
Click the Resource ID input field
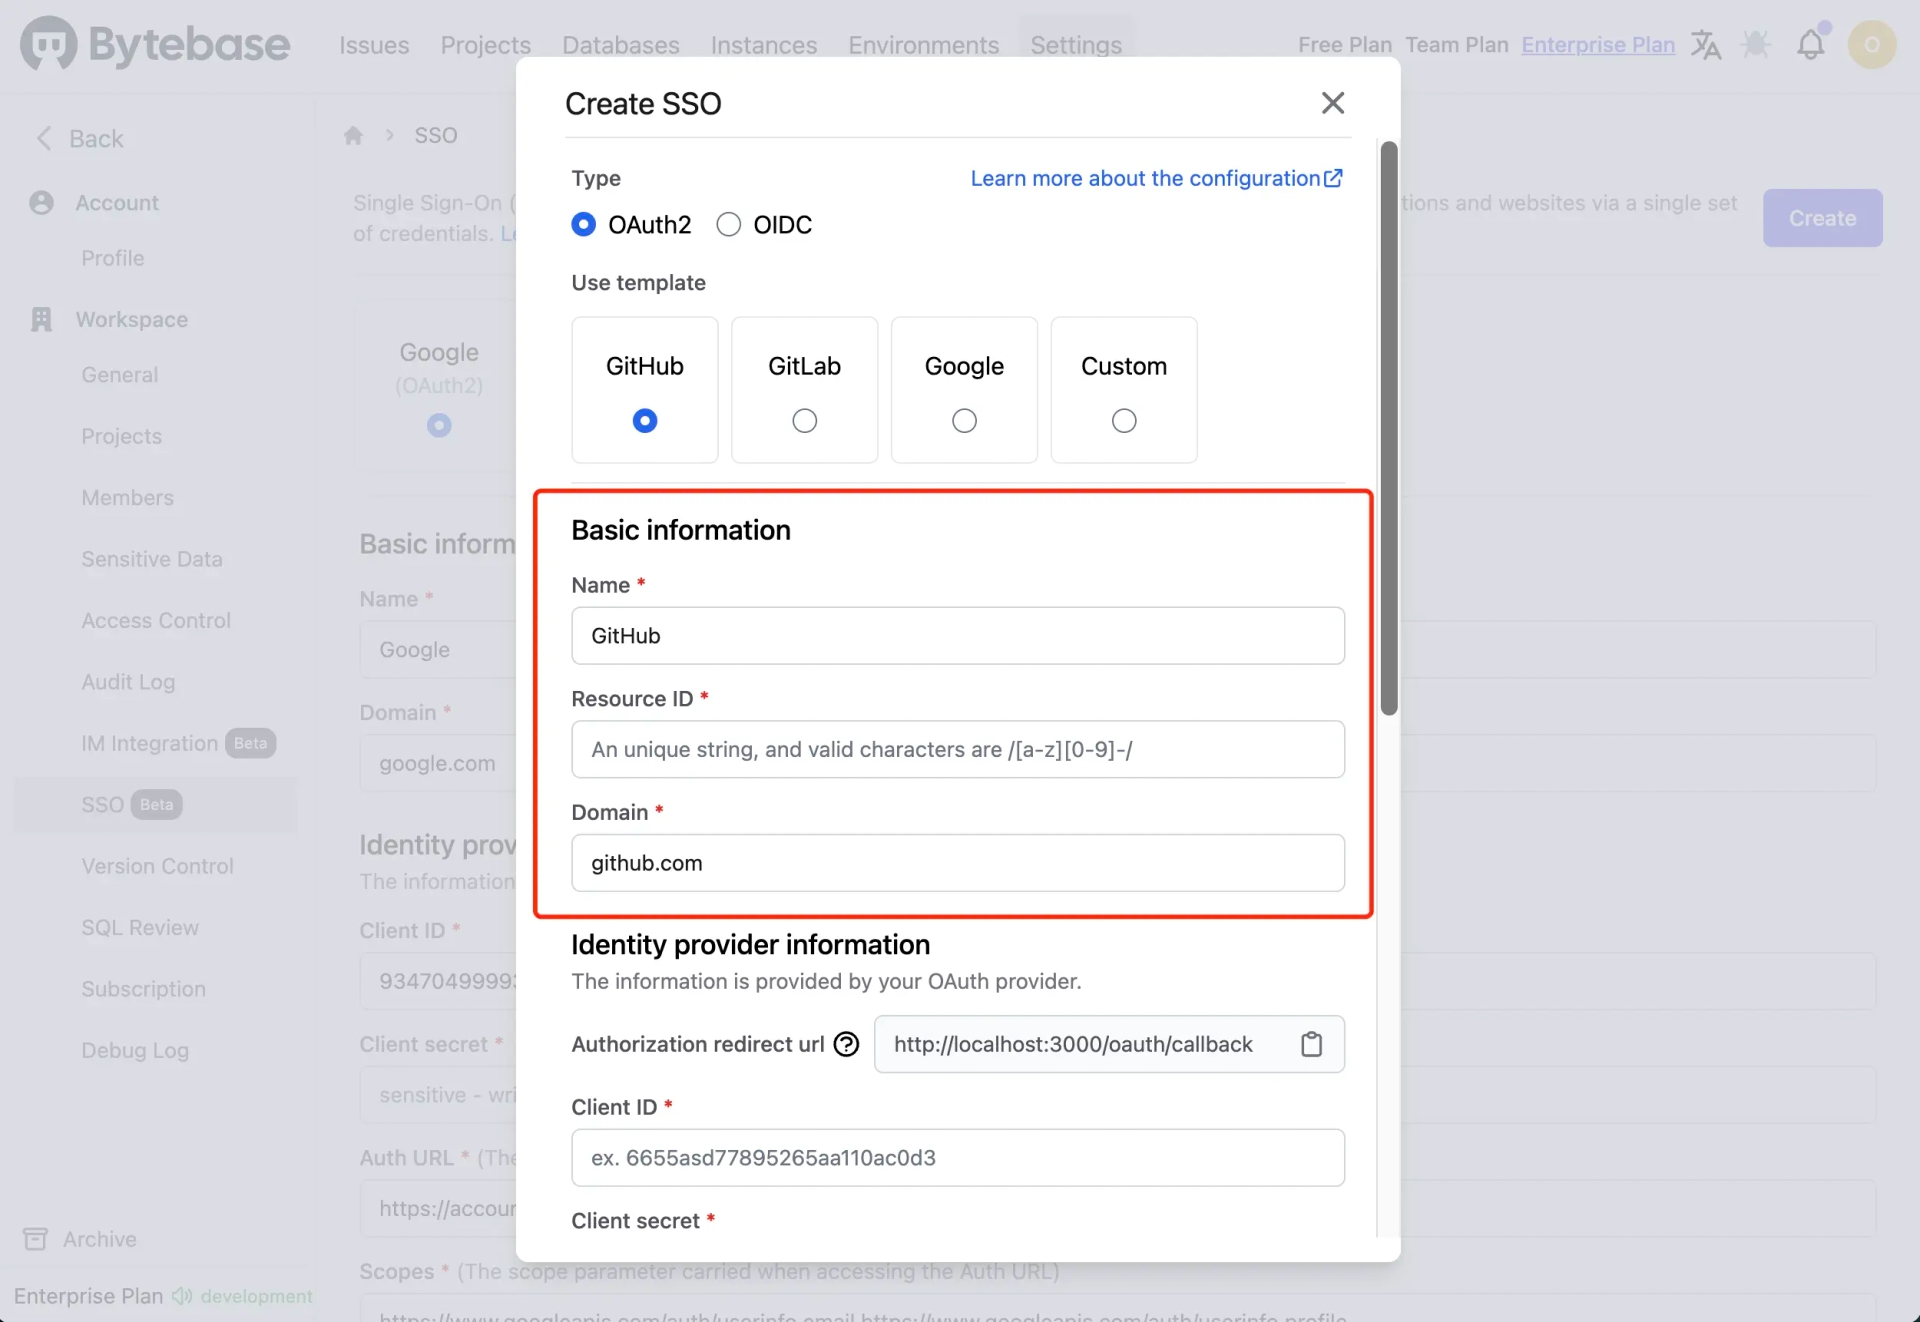[958, 749]
